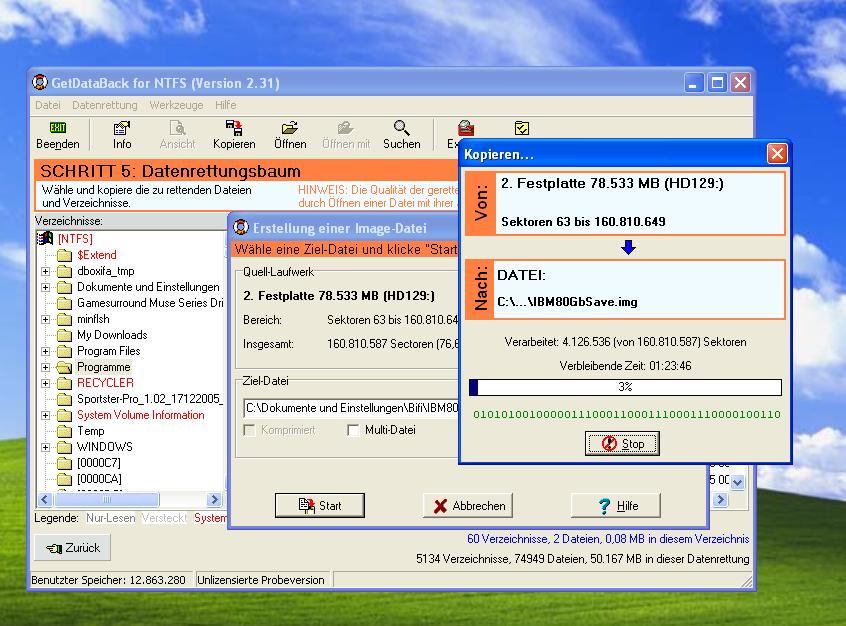The height and width of the screenshot is (626, 846).
Task: Click the Öffnen mit toolbar icon
Action: click(345, 128)
